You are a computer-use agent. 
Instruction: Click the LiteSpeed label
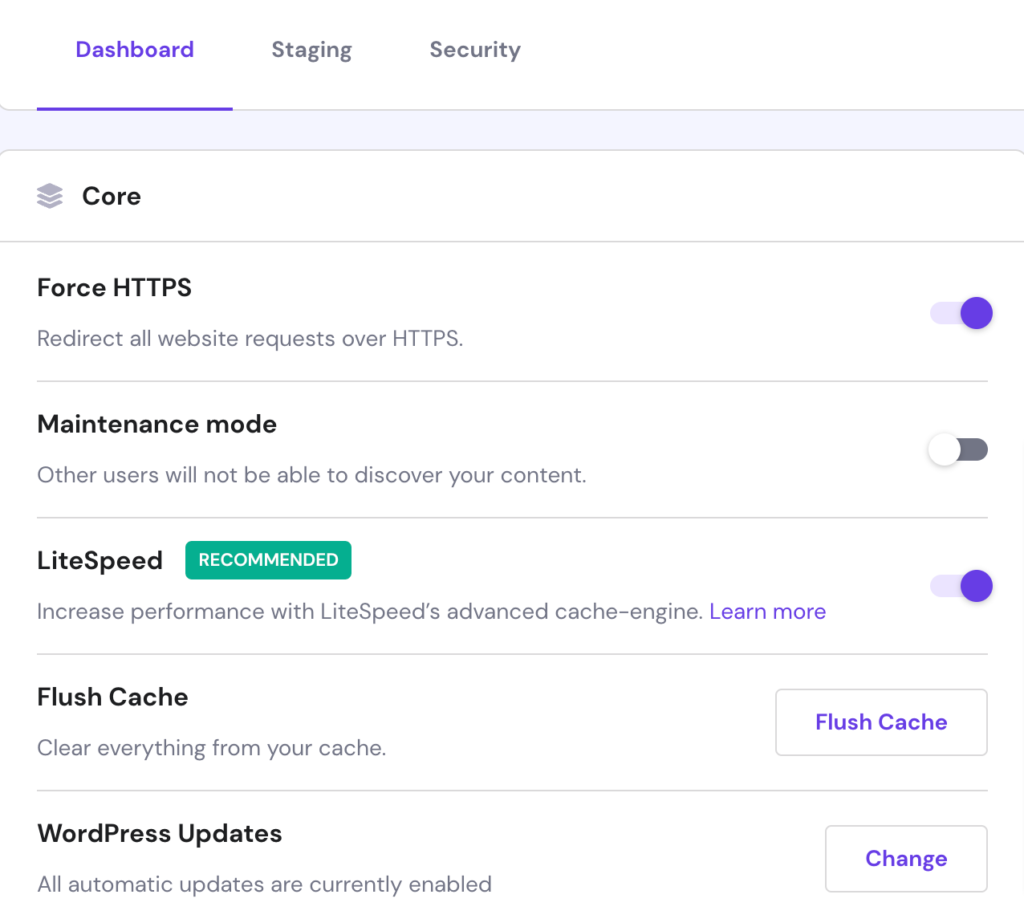tap(100, 561)
